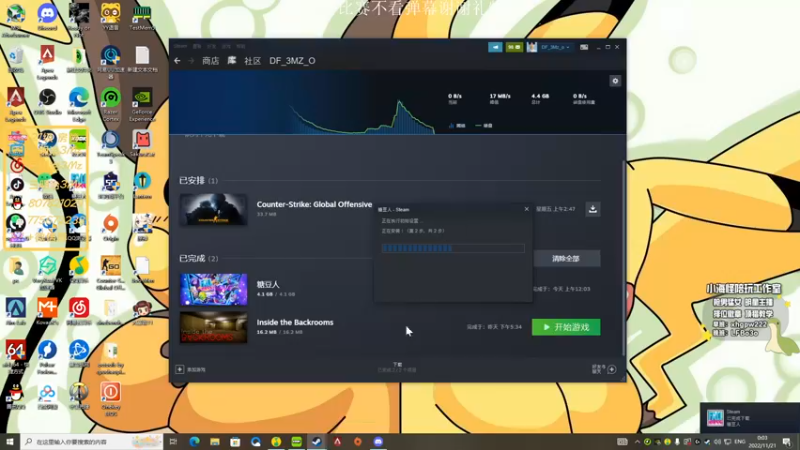Click the Counter-Strike download now icon
The image size is (800, 450).
click(x=592, y=209)
